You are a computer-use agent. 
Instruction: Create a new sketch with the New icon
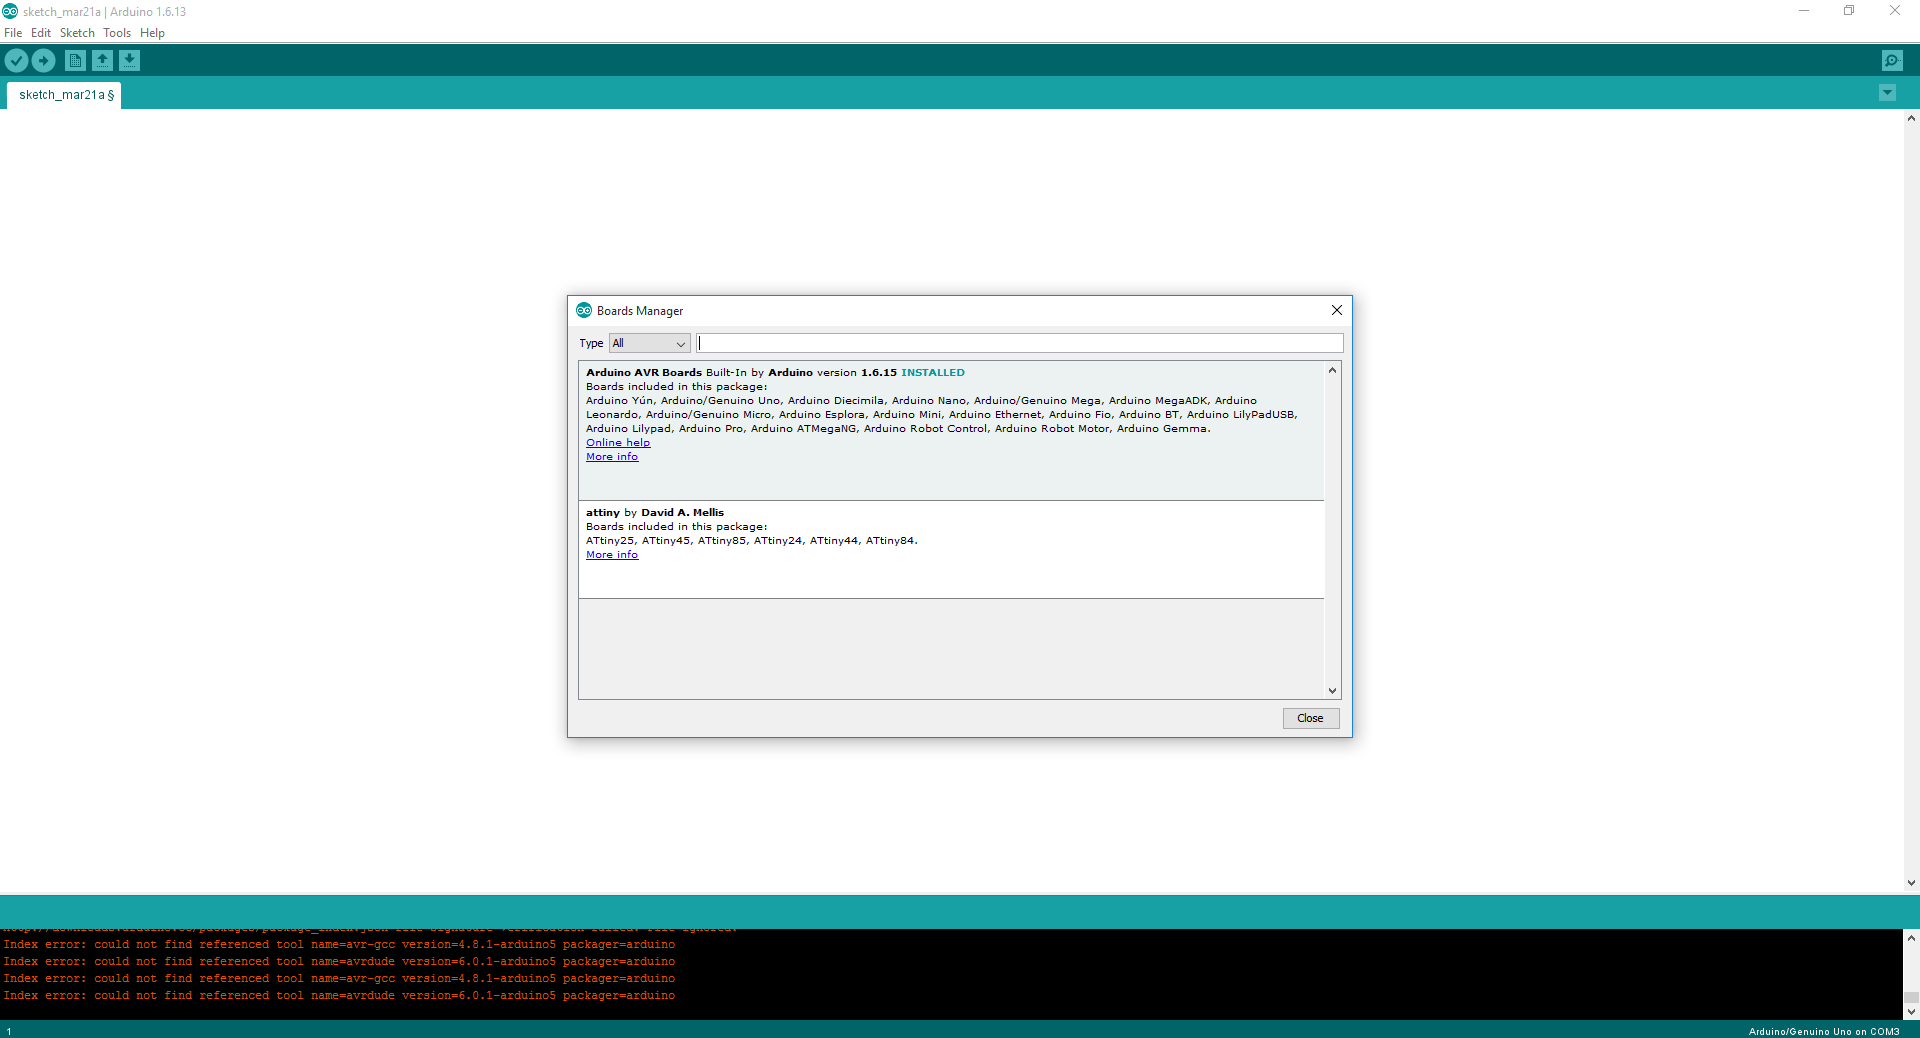pos(75,61)
